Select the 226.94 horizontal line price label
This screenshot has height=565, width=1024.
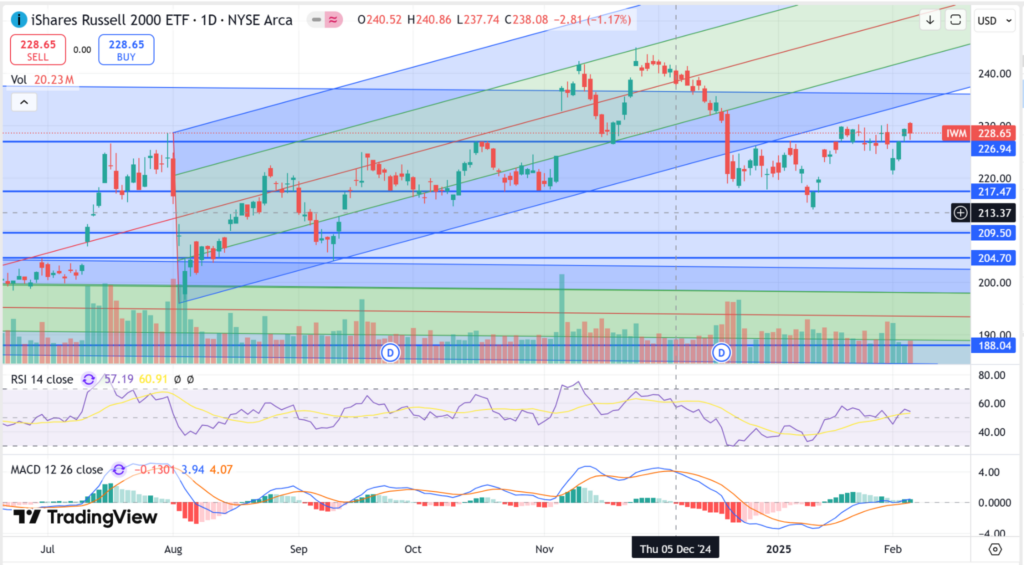[993, 149]
